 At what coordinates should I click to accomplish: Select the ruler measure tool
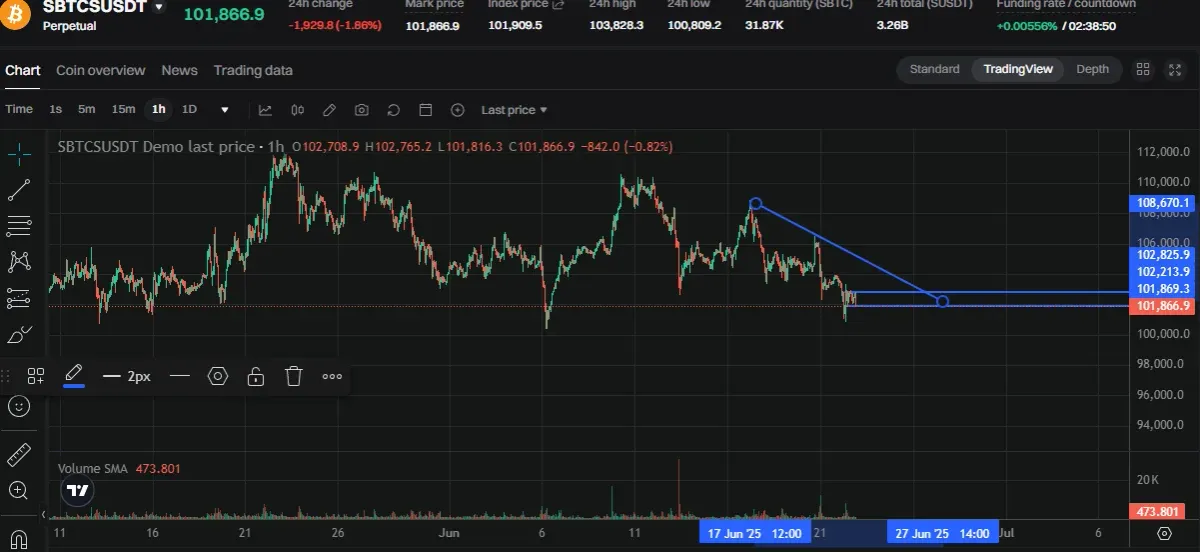pos(19,455)
